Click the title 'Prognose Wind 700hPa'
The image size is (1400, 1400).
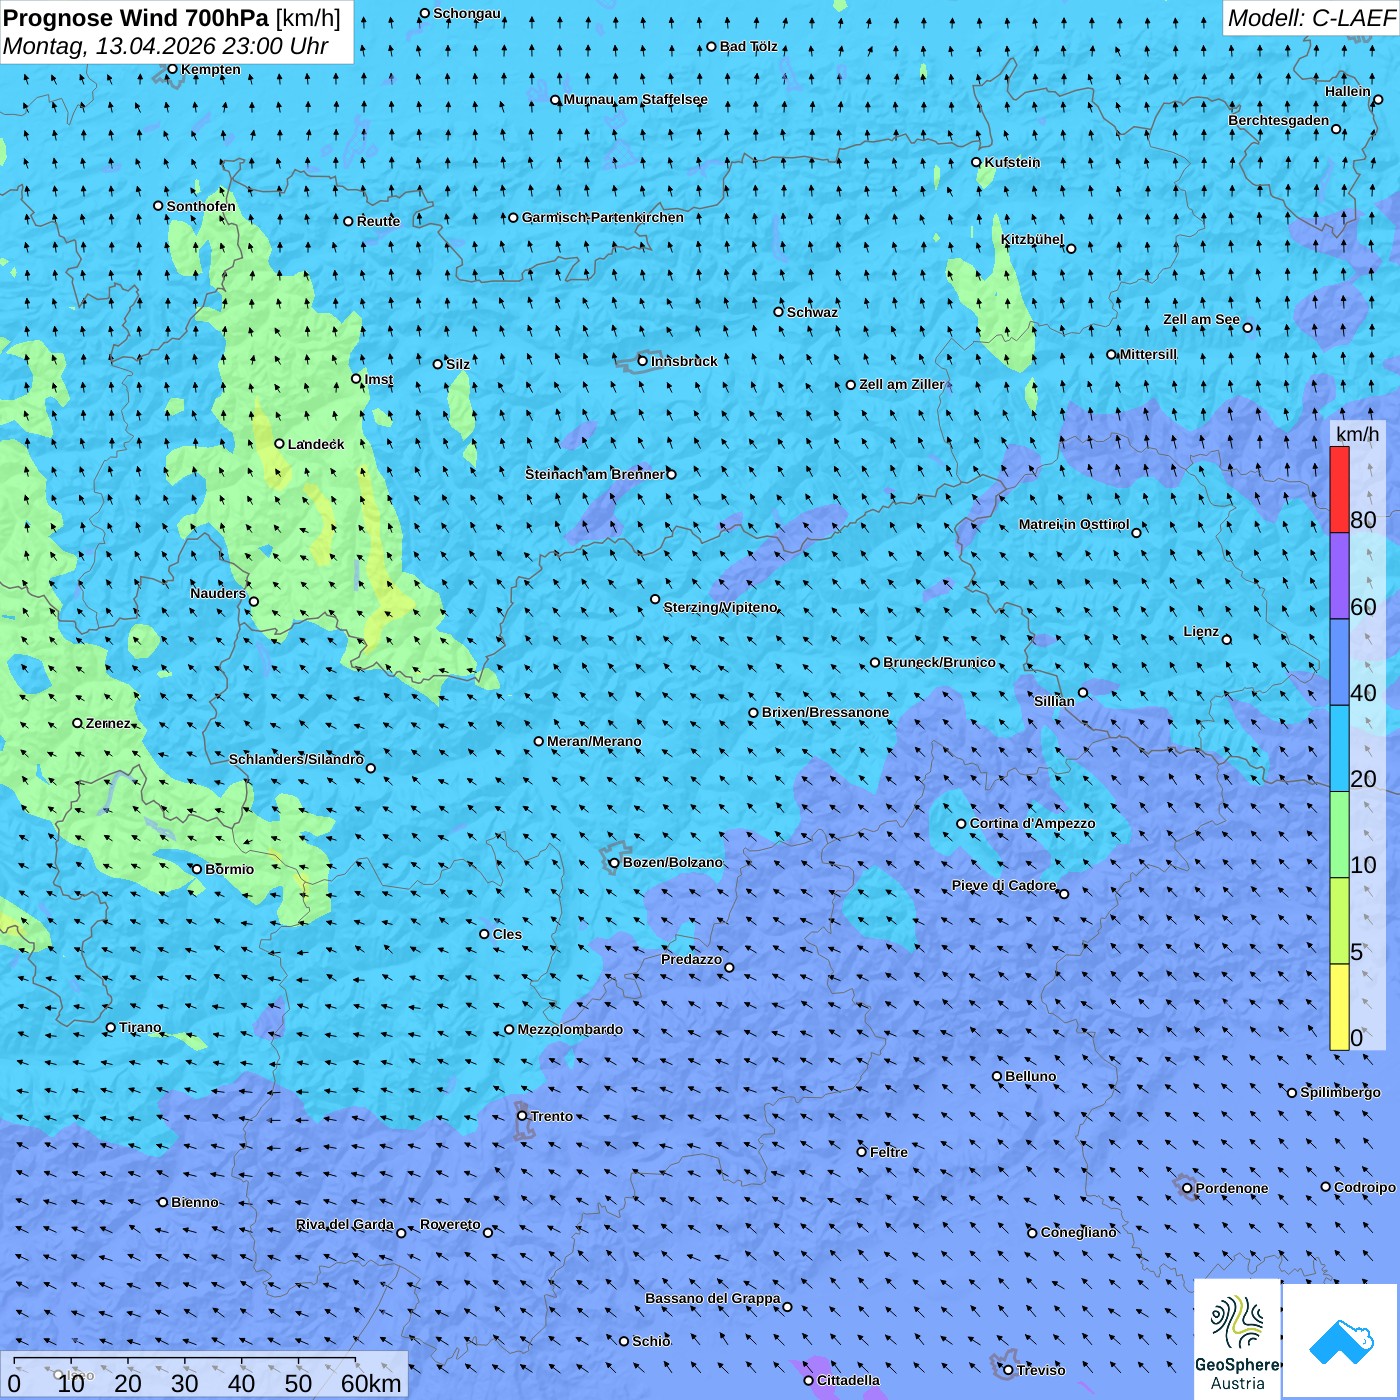click(x=136, y=18)
